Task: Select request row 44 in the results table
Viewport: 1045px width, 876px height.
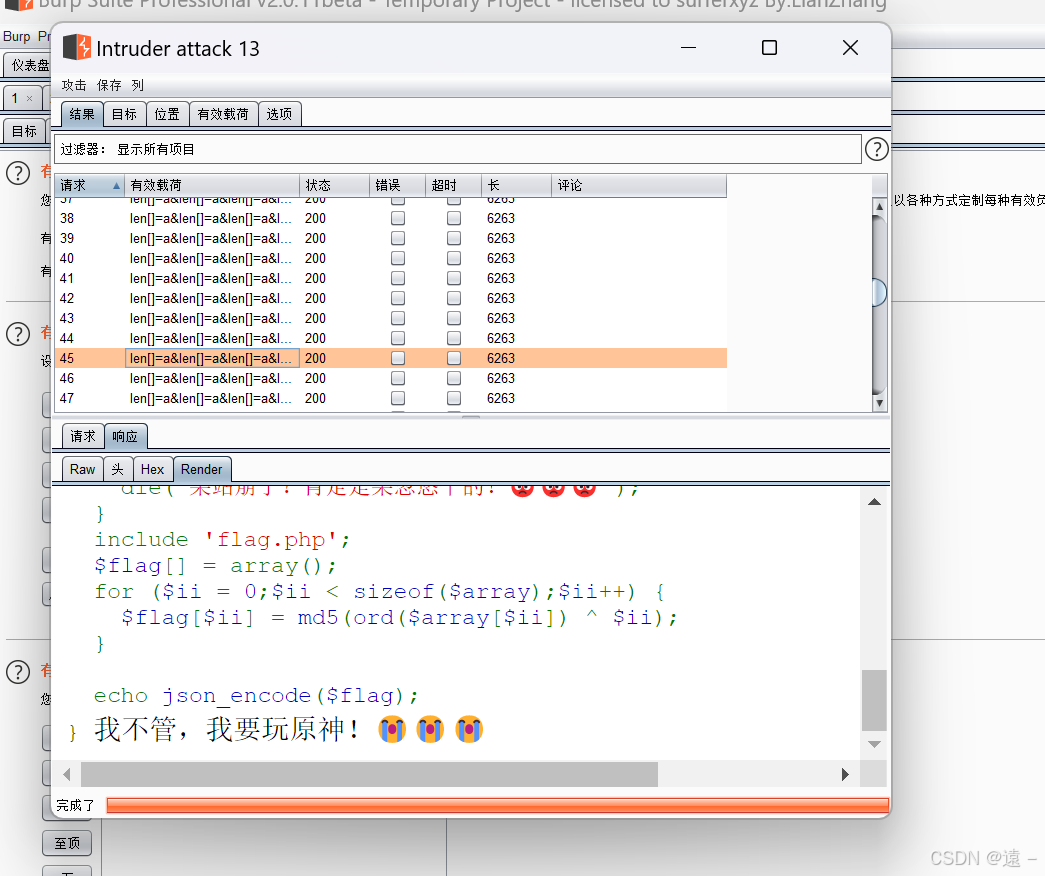Action: (x=200, y=338)
